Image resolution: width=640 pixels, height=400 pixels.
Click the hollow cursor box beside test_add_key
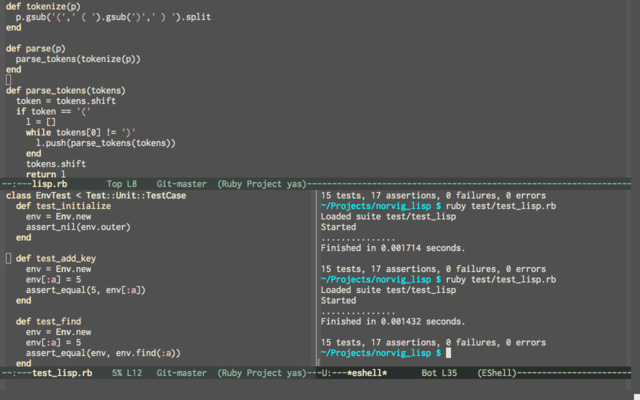(x=9, y=258)
